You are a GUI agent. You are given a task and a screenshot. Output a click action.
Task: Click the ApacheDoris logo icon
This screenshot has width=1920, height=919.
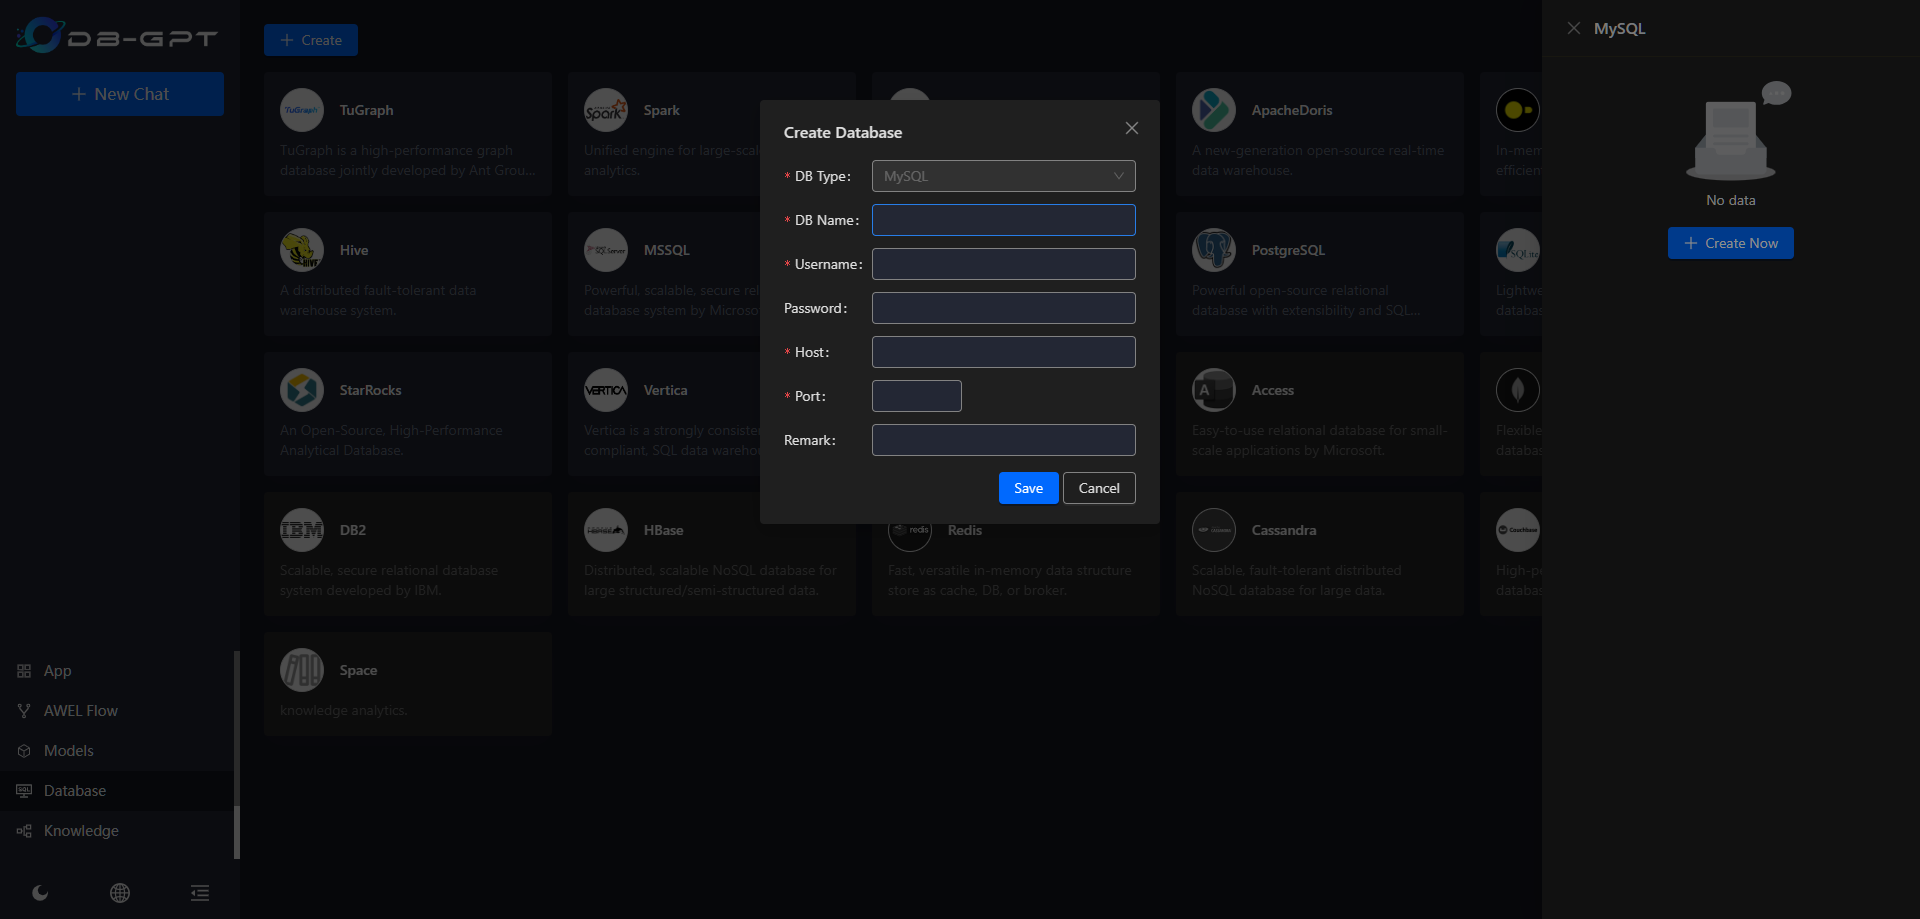click(1214, 110)
